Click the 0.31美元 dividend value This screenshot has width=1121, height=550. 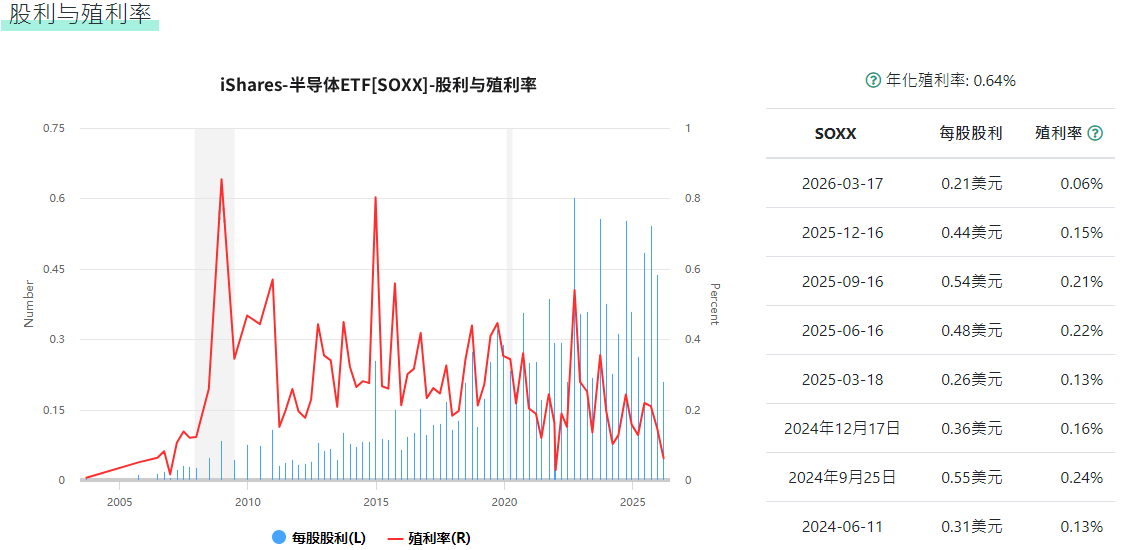(x=972, y=527)
